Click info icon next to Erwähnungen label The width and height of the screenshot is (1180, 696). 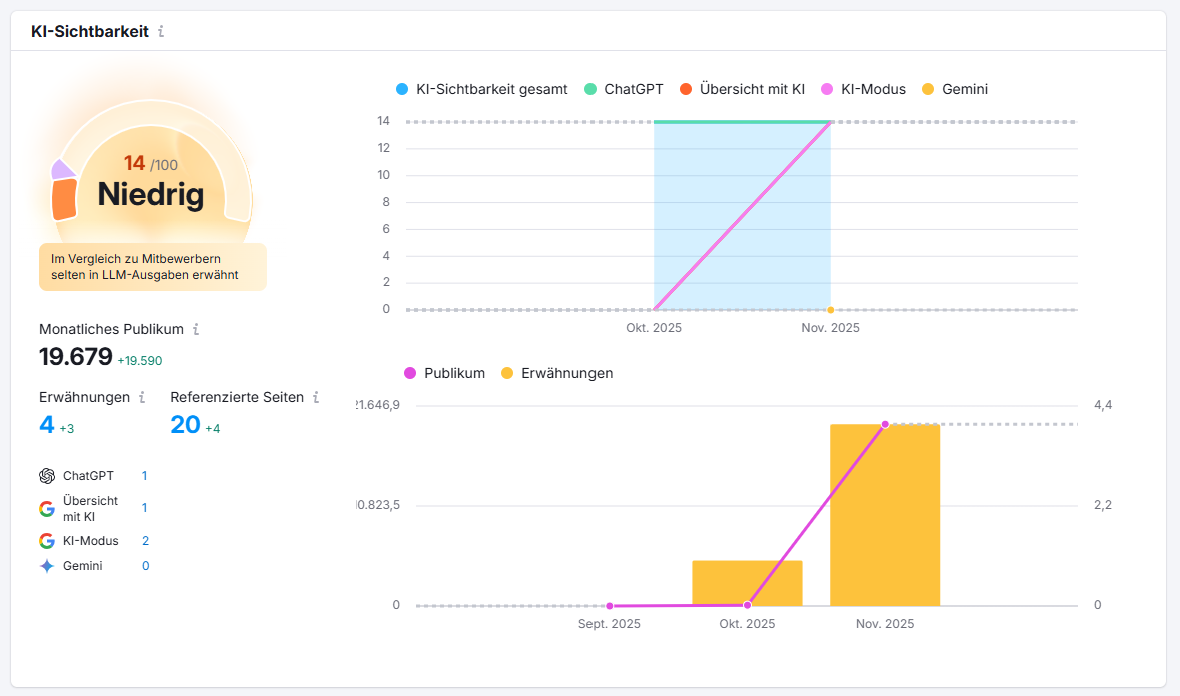click(x=142, y=397)
